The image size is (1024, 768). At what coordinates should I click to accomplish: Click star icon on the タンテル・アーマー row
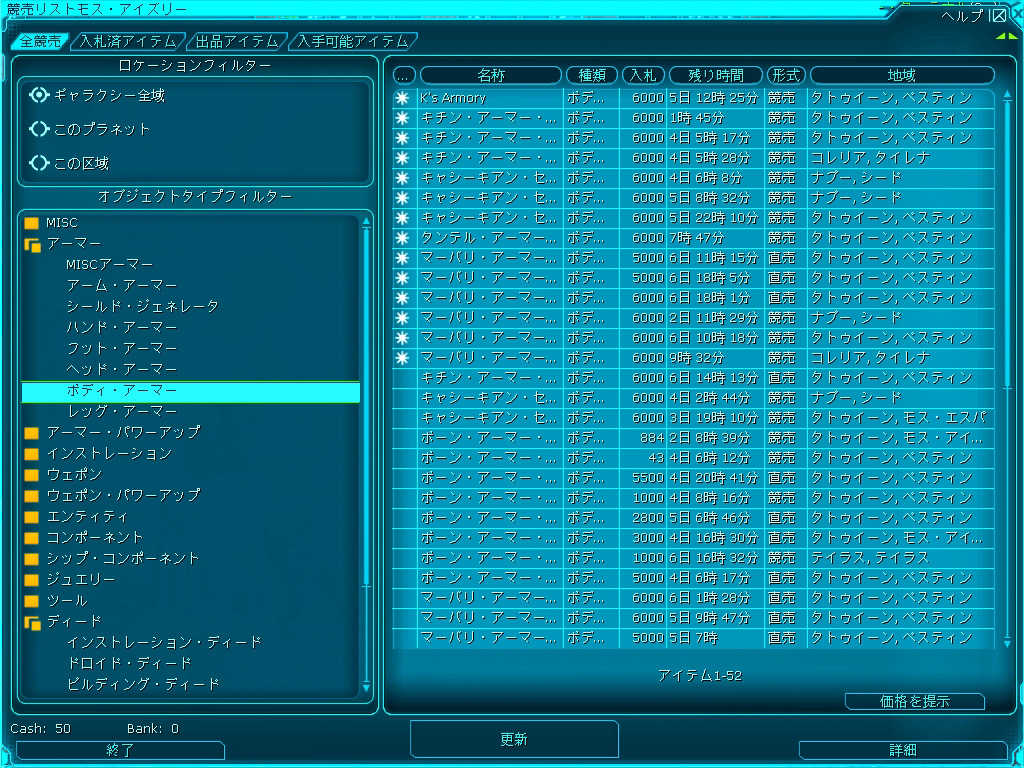click(x=402, y=238)
